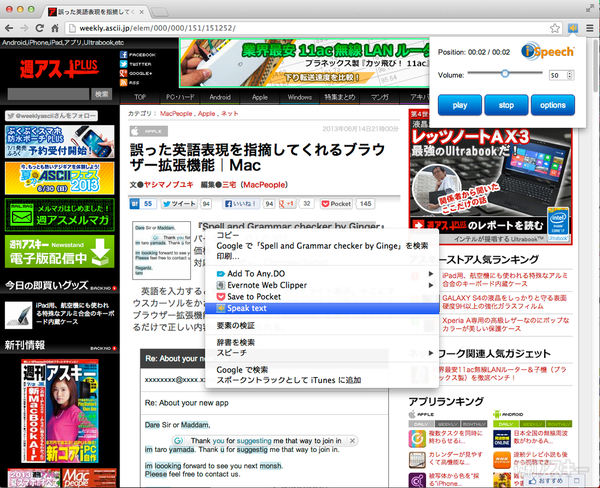Bookmark this page with the star
The width and height of the screenshot is (600, 488).
point(555,28)
